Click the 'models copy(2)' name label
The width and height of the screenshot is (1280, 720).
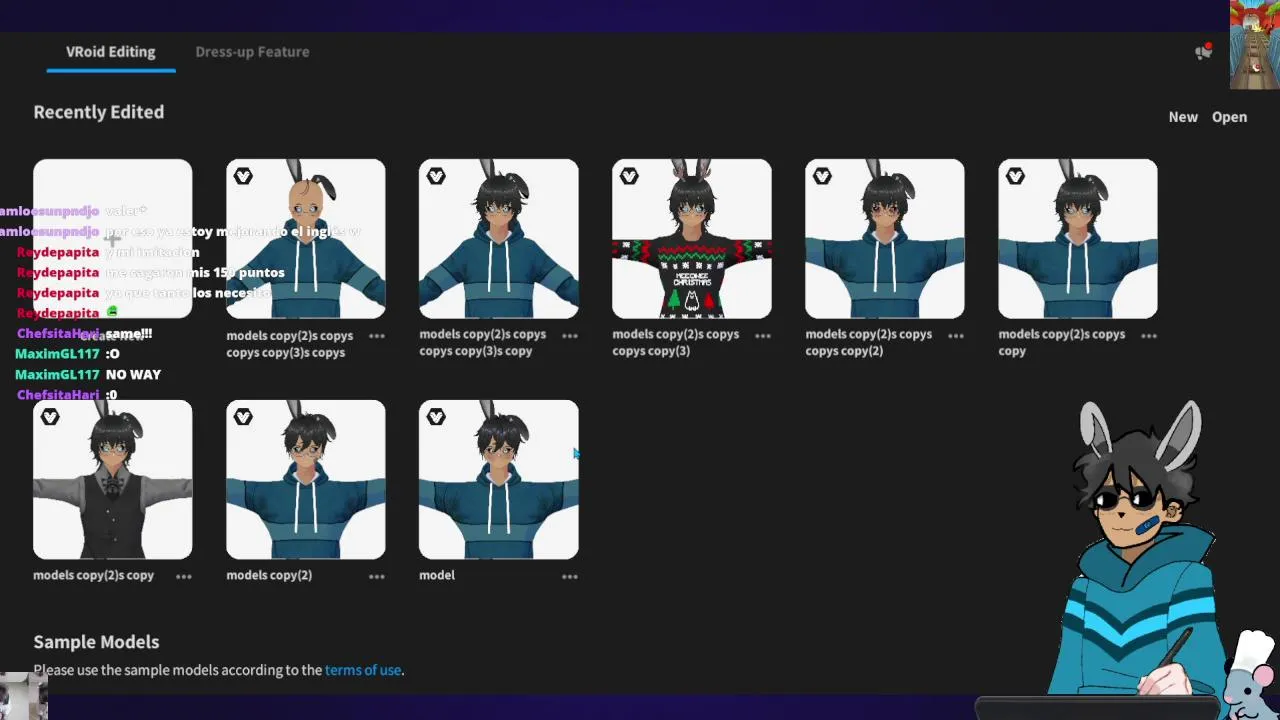pyautogui.click(x=269, y=575)
